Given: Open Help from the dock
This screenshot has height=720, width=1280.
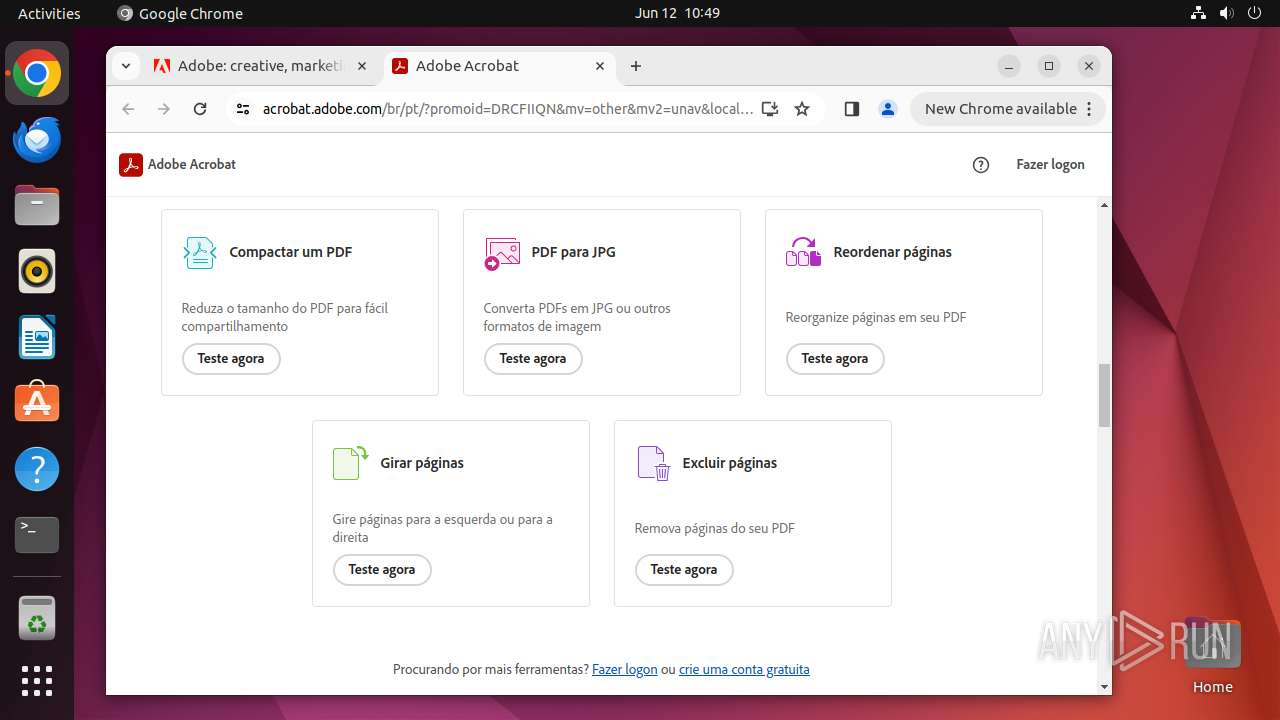Looking at the screenshot, I should coord(37,469).
